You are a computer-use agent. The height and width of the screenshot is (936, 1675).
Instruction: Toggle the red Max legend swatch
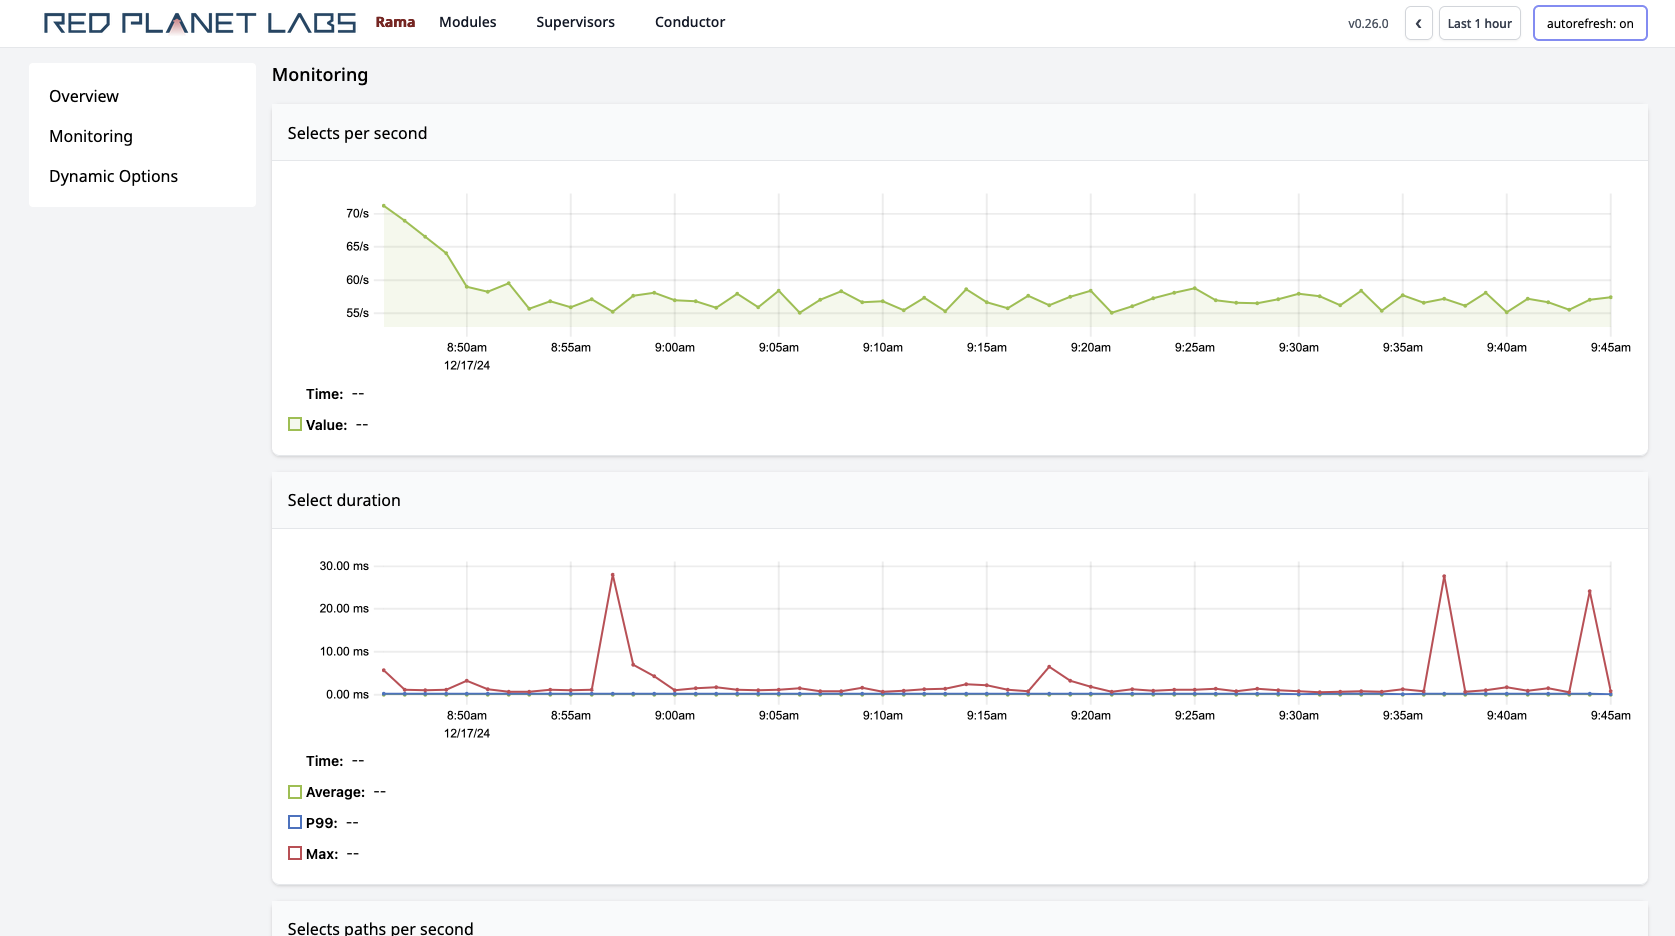click(295, 853)
